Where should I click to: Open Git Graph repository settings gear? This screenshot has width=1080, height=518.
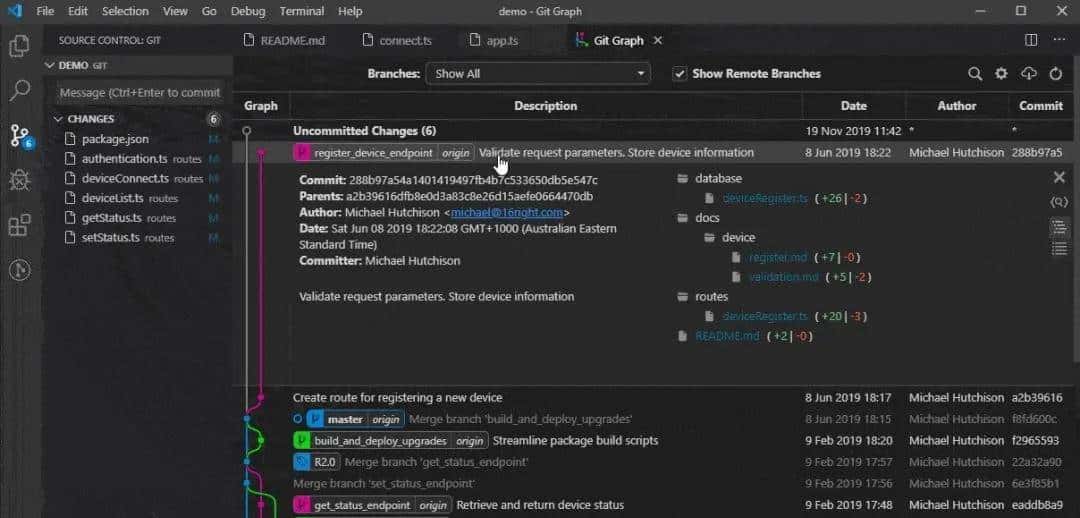1001,74
